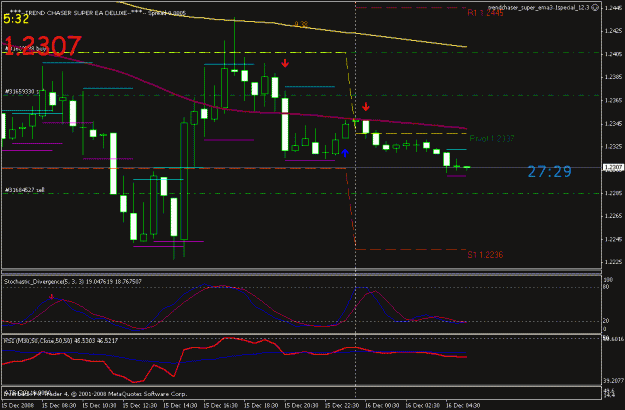This screenshot has height=410, width=625.
Task: Click the #31684527 sell order label
Action: click(x=24, y=190)
